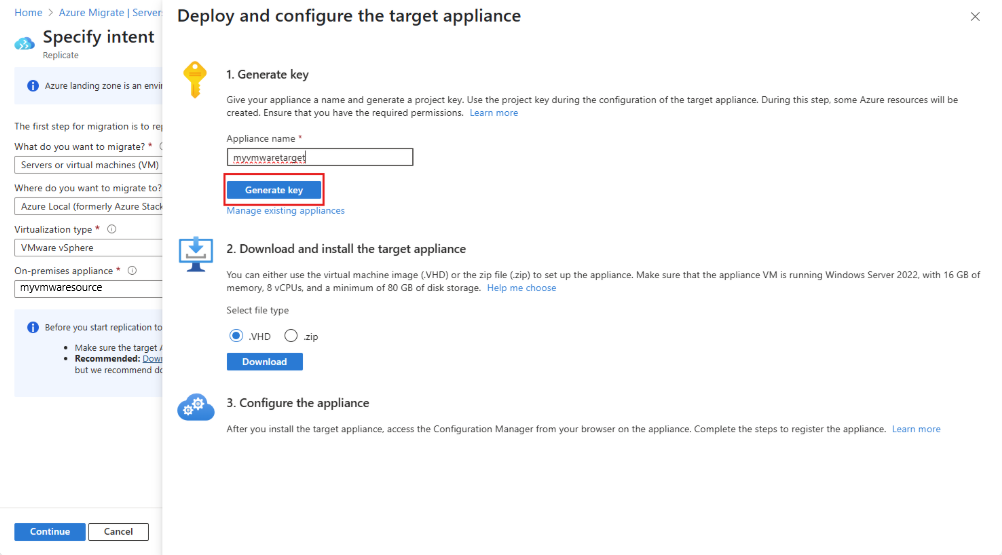Close the Deploy and configure panel

click(975, 17)
